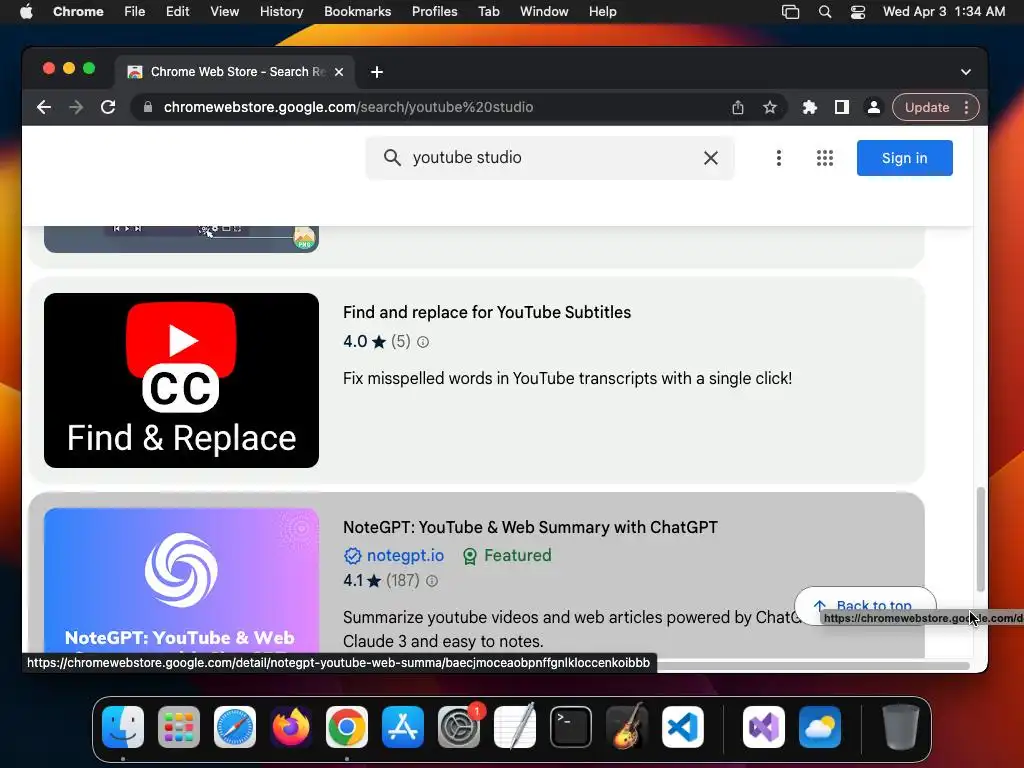Launch GarageBand from the dock
The height and width of the screenshot is (768, 1024).
(627, 727)
